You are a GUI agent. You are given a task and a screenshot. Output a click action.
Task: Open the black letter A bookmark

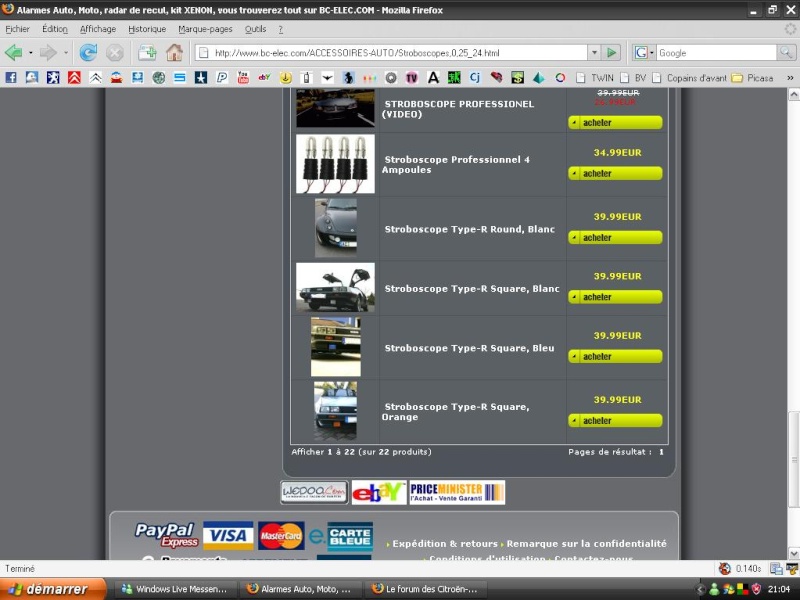point(433,78)
